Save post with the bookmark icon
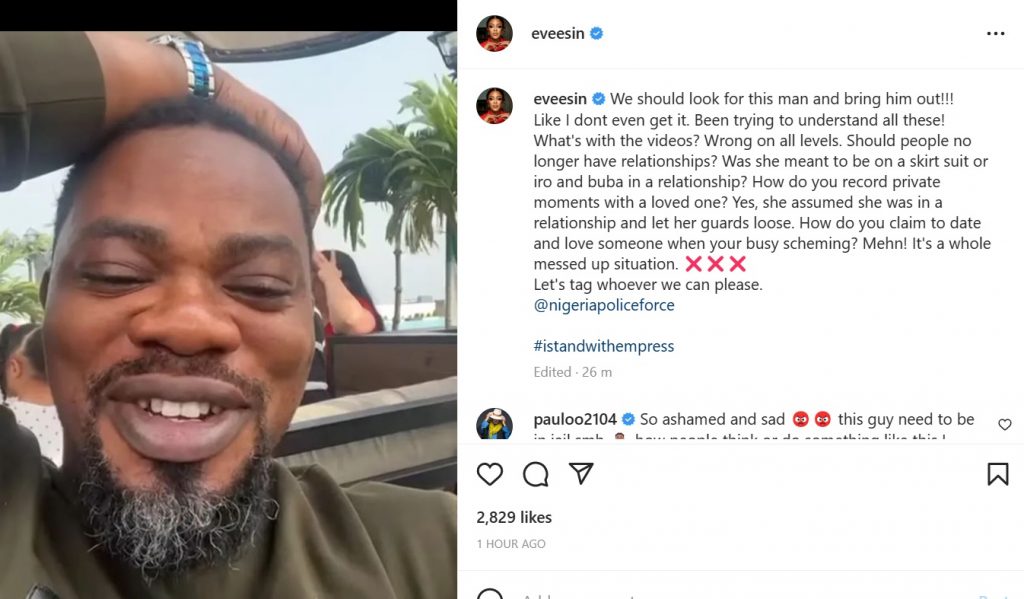 coord(997,474)
